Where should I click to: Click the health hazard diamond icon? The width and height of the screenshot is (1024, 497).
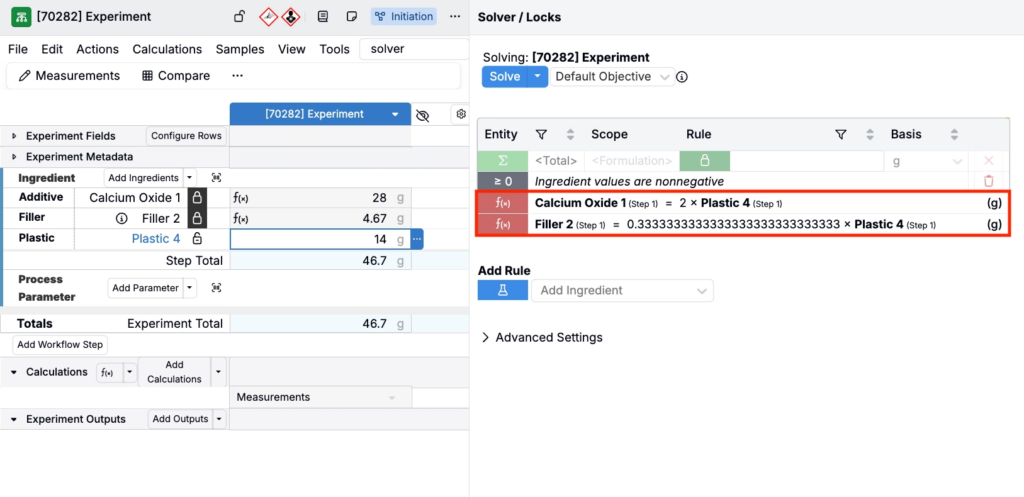pyautogui.click(x=290, y=17)
